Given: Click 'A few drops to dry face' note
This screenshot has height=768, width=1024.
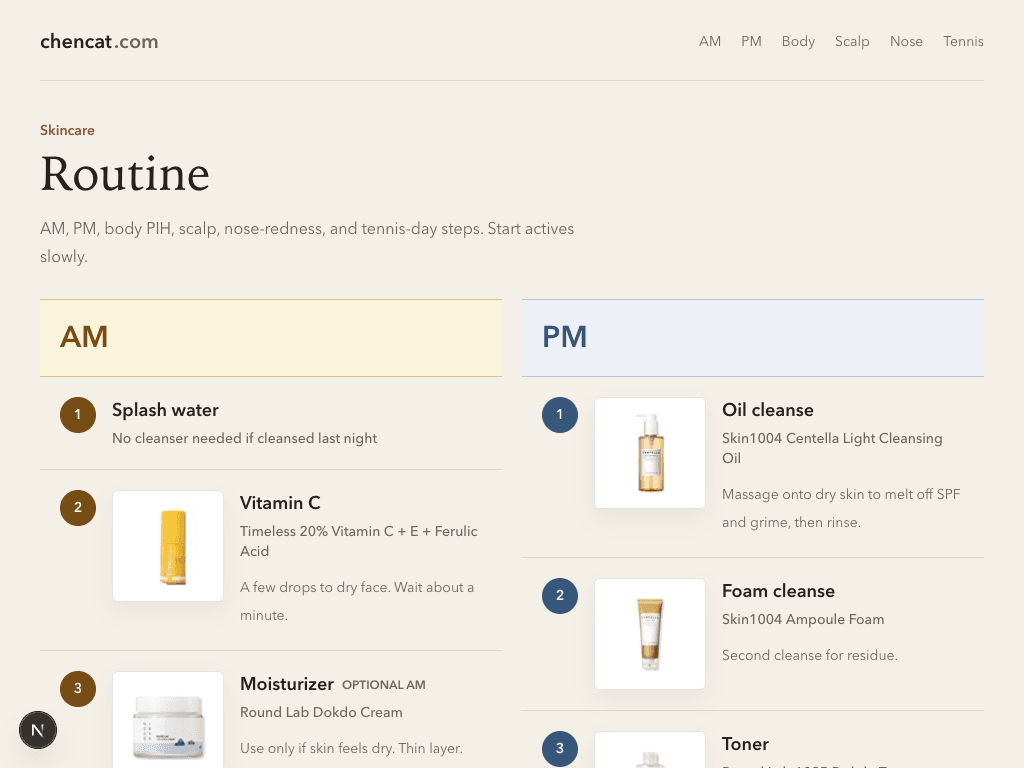Looking at the screenshot, I should tap(357, 601).
